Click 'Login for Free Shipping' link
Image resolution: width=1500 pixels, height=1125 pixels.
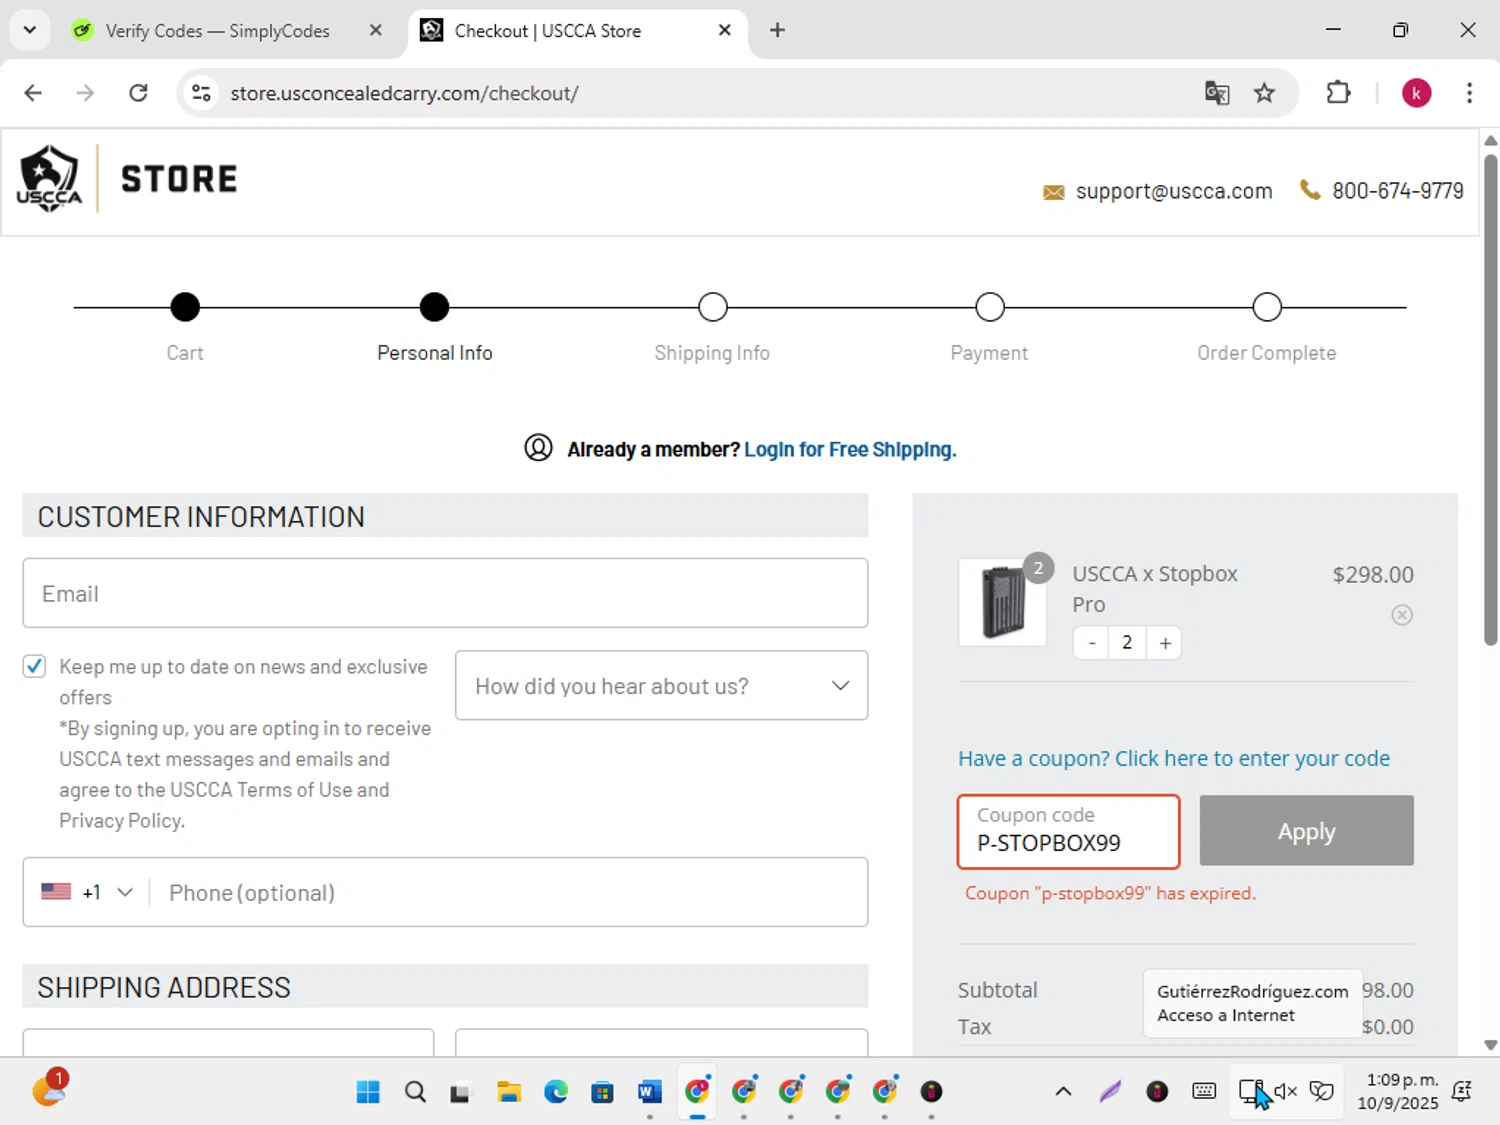click(850, 449)
